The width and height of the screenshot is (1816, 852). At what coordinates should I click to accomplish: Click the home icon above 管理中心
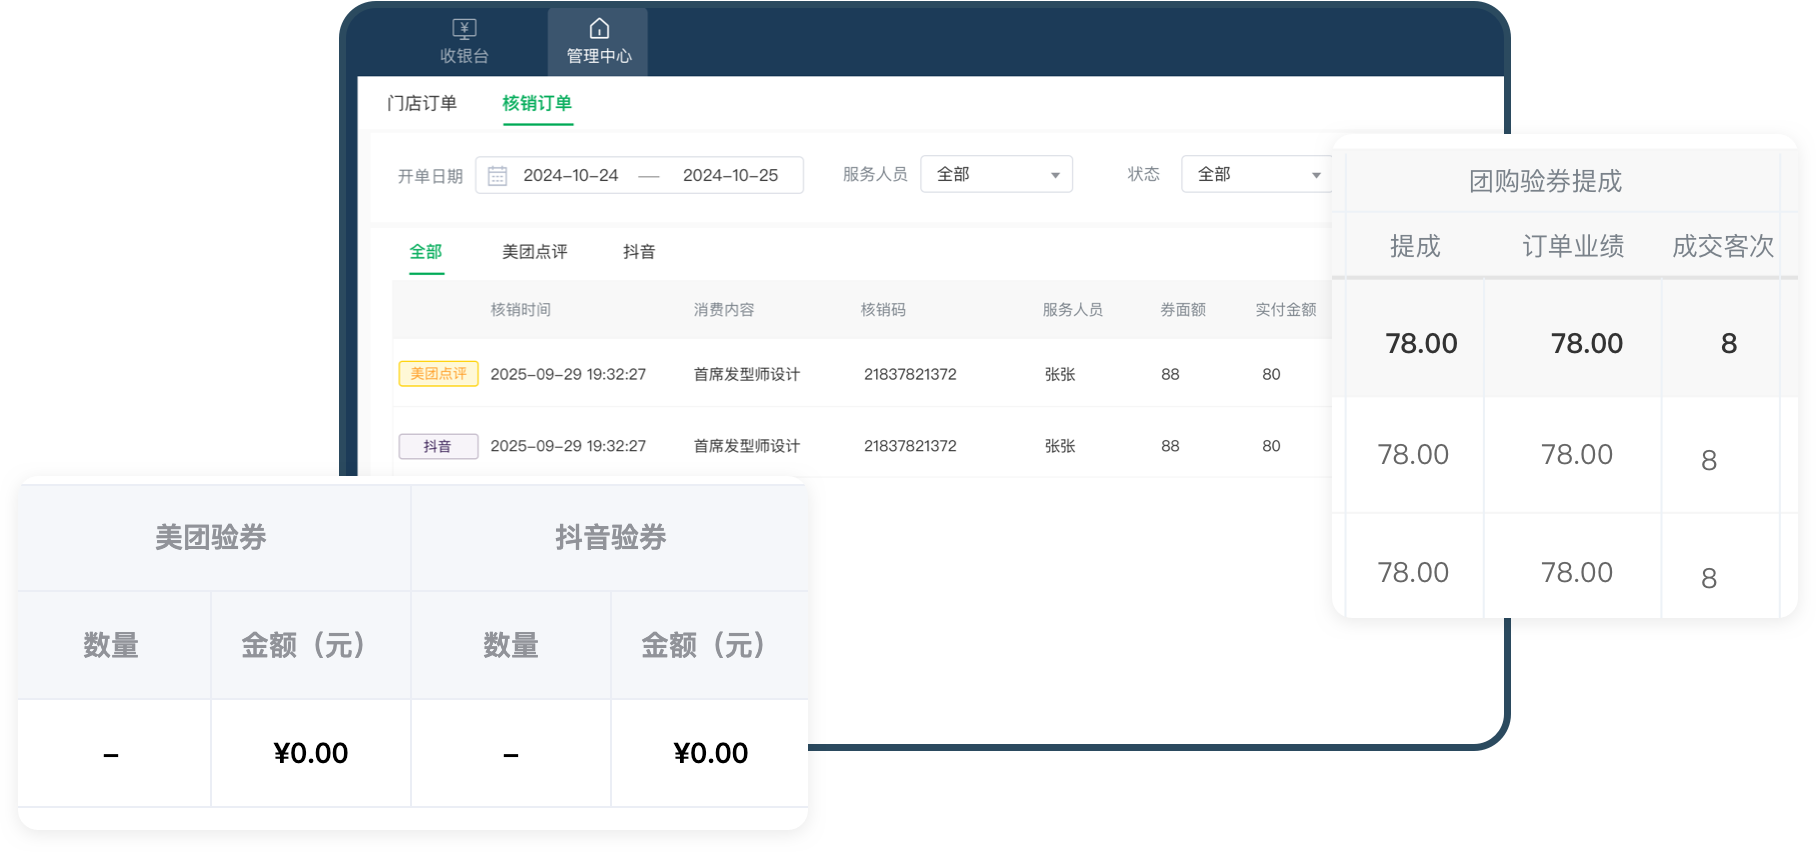click(599, 28)
